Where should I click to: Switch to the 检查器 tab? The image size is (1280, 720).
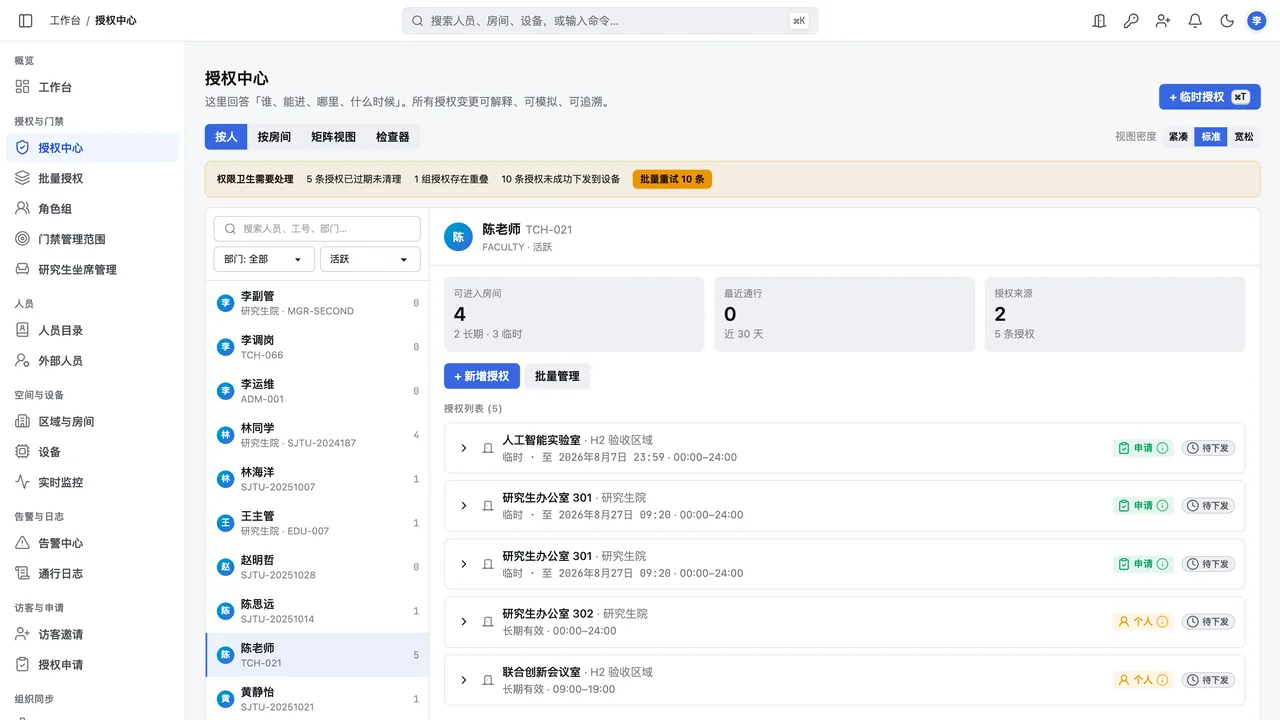tap(392, 137)
